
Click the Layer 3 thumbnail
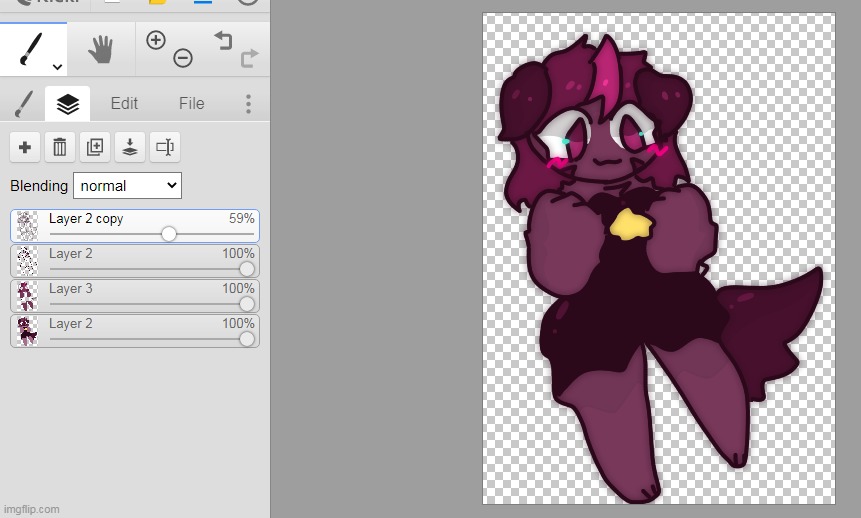tap(27, 296)
